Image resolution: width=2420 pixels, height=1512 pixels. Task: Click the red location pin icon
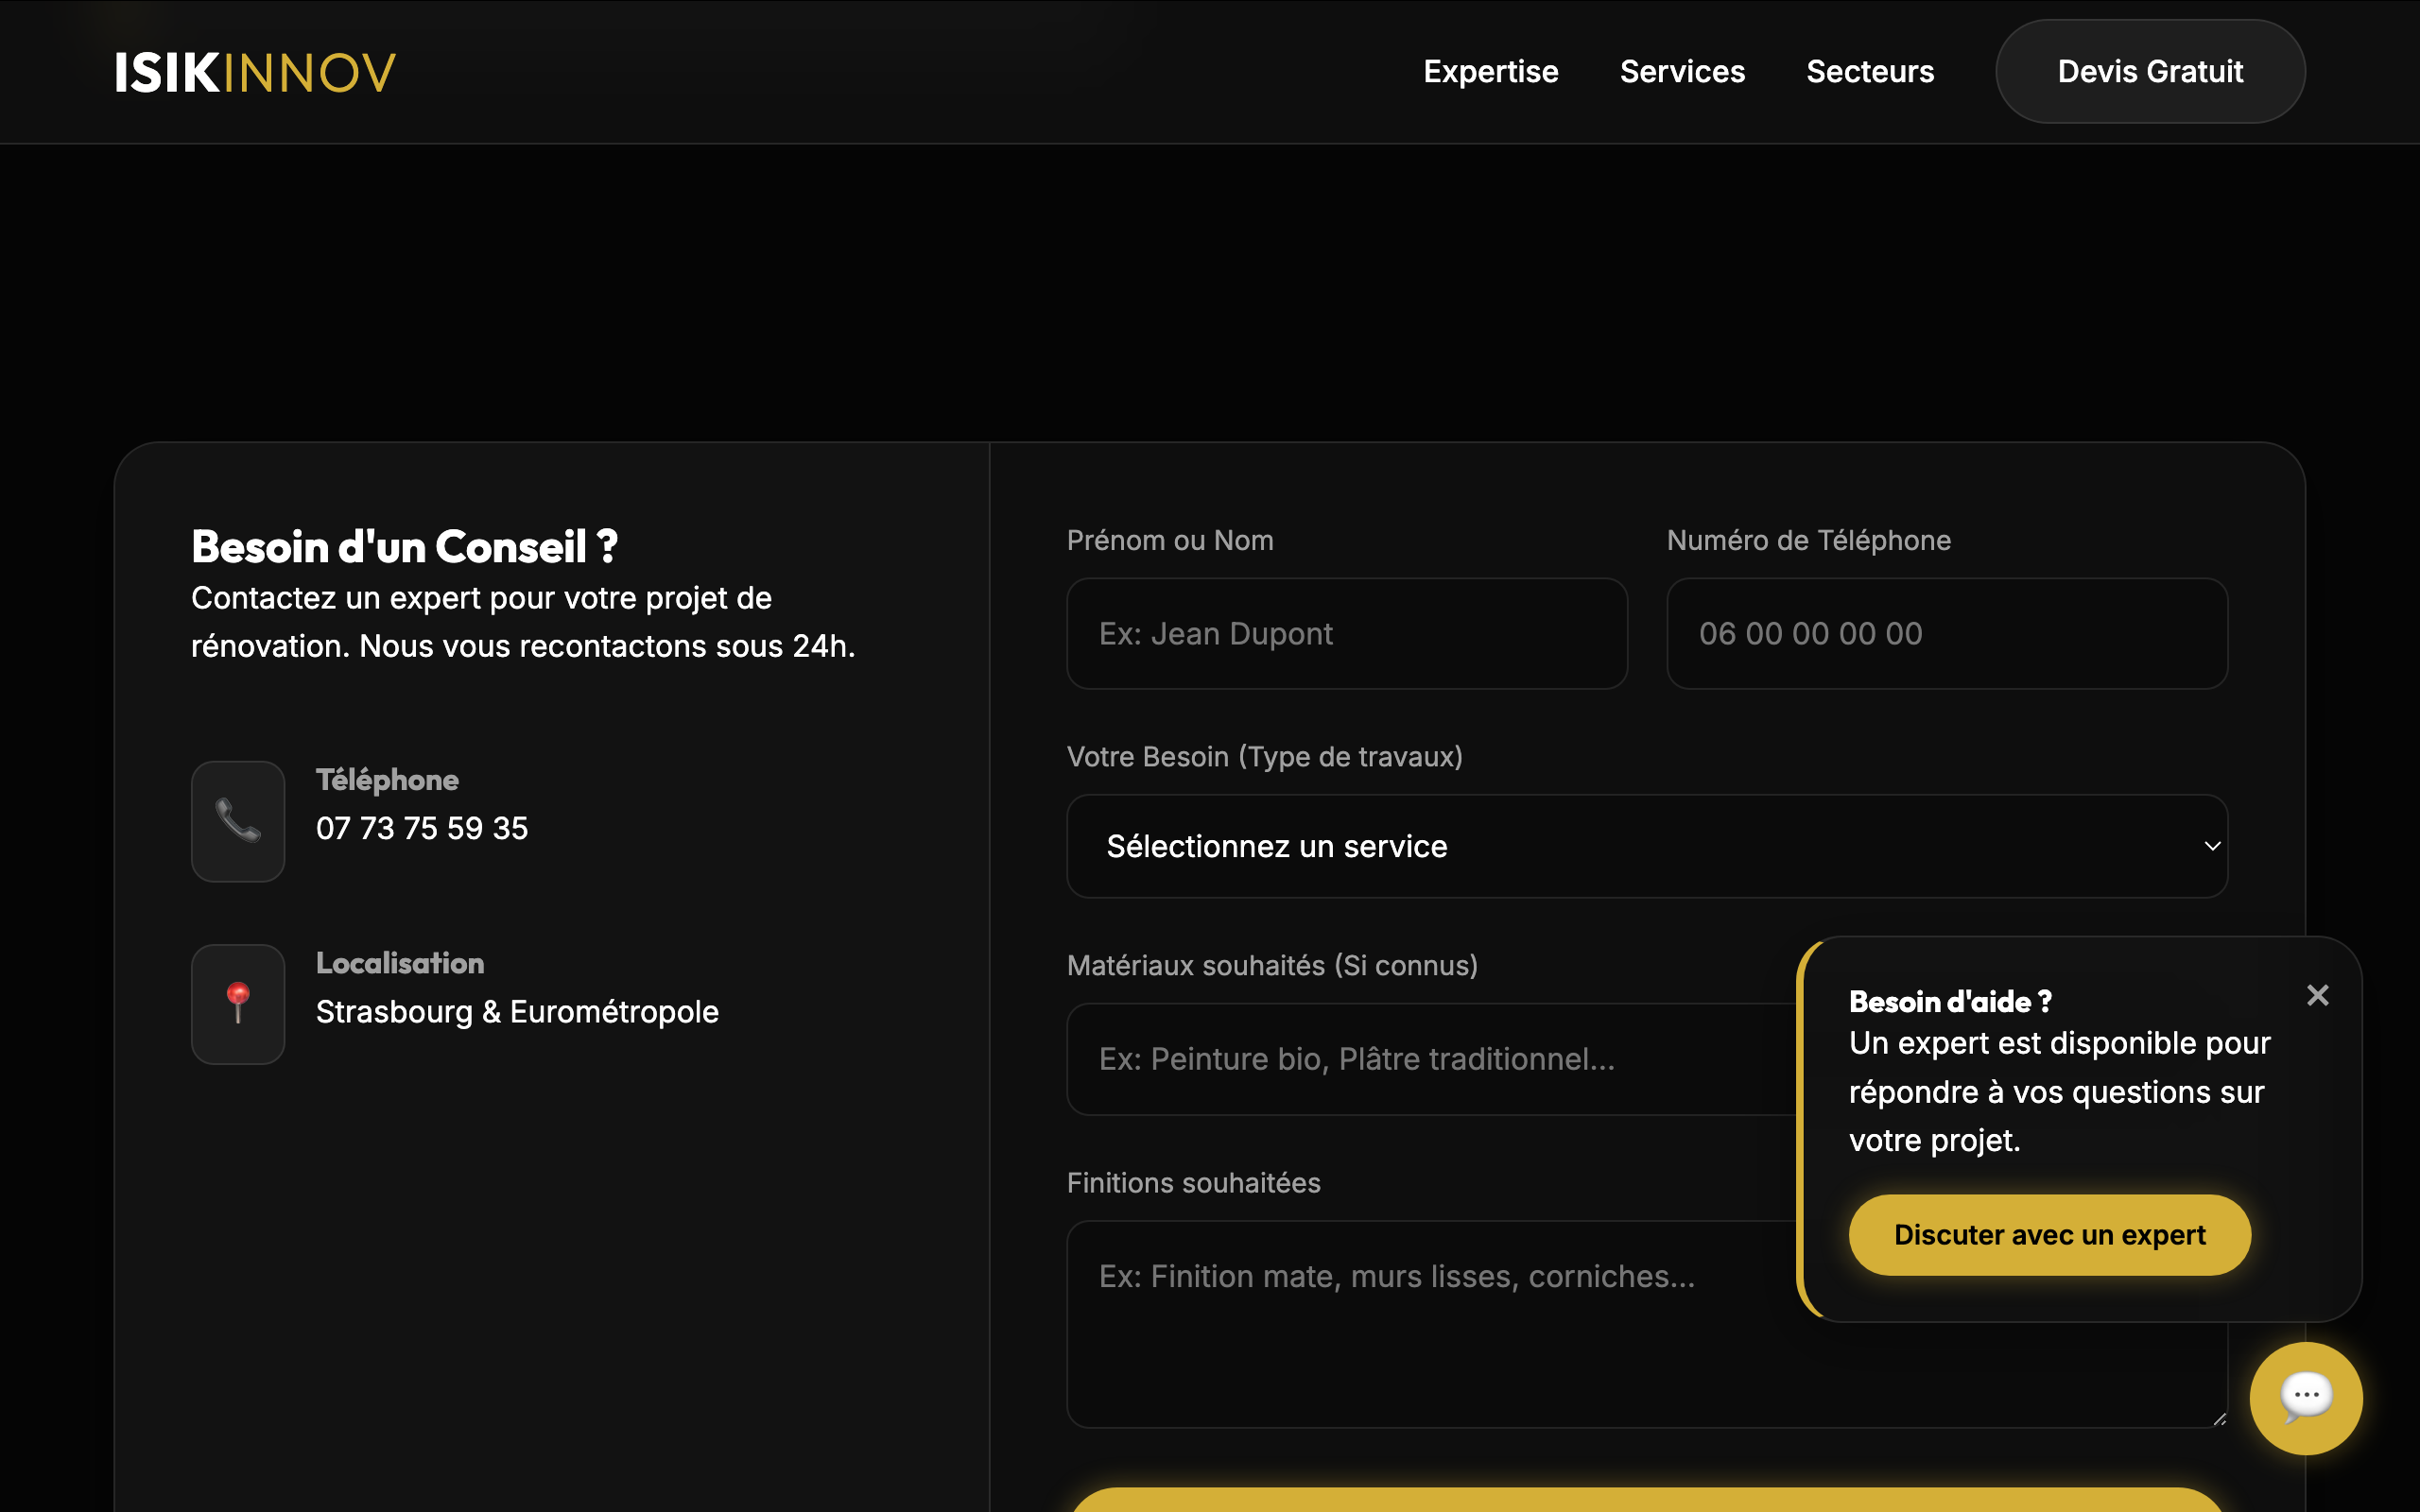coord(238,1004)
